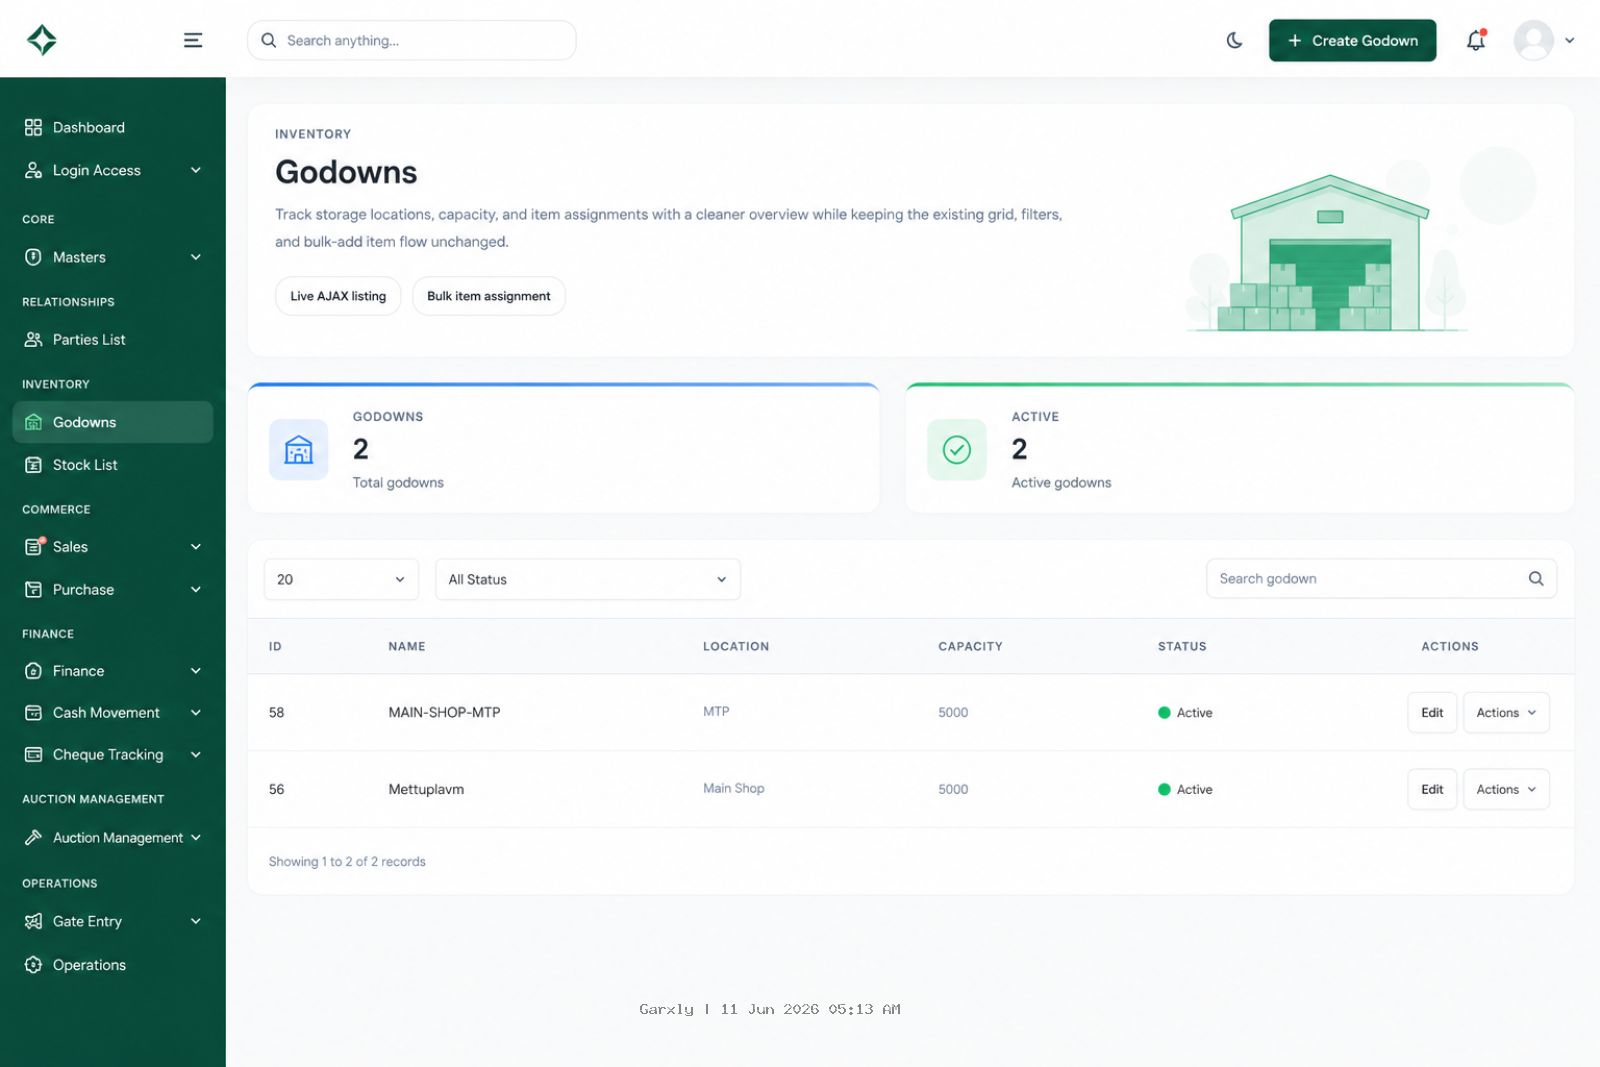Expand the Gate Entry submenu chevron
The width and height of the screenshot is (1600, 1067).
[196, 921]
